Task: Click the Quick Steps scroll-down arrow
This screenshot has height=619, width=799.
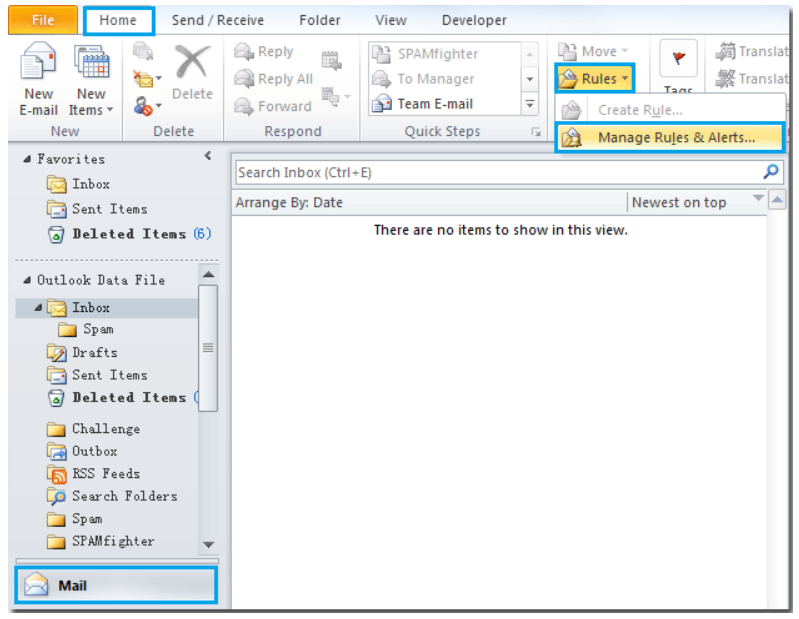Action: tap(530, 78)
